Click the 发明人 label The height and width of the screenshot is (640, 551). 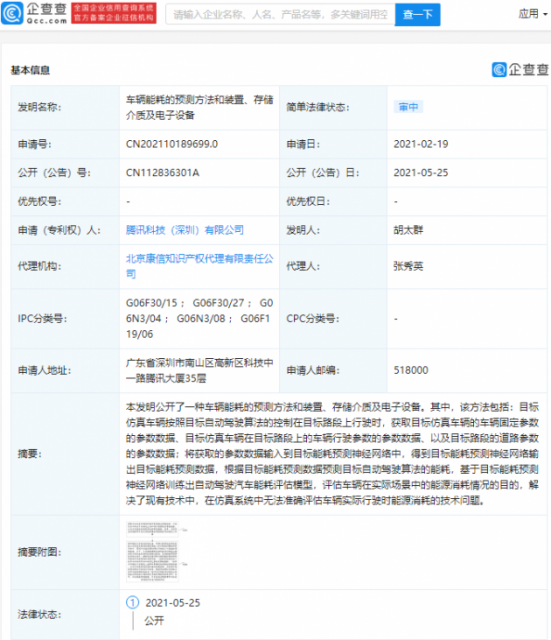303,230
